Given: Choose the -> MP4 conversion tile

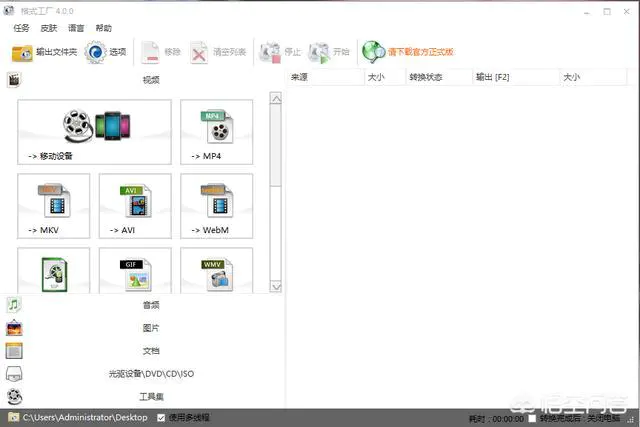Looking at the screenshot, I should pos(217,132).
